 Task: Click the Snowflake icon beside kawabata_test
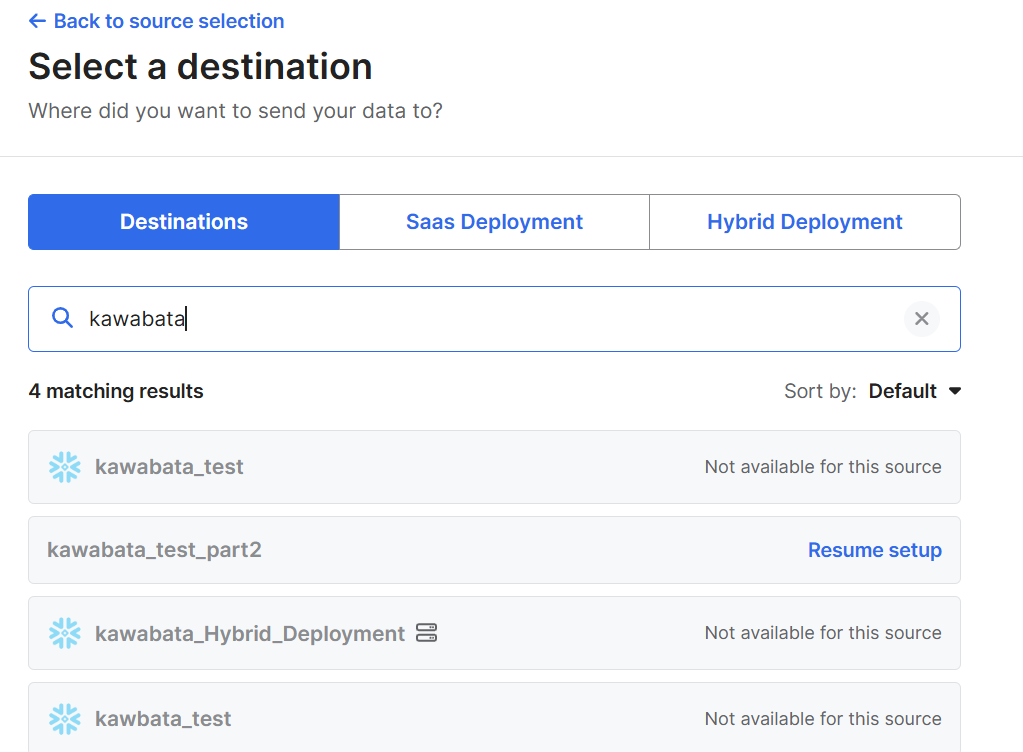point(65,467)
